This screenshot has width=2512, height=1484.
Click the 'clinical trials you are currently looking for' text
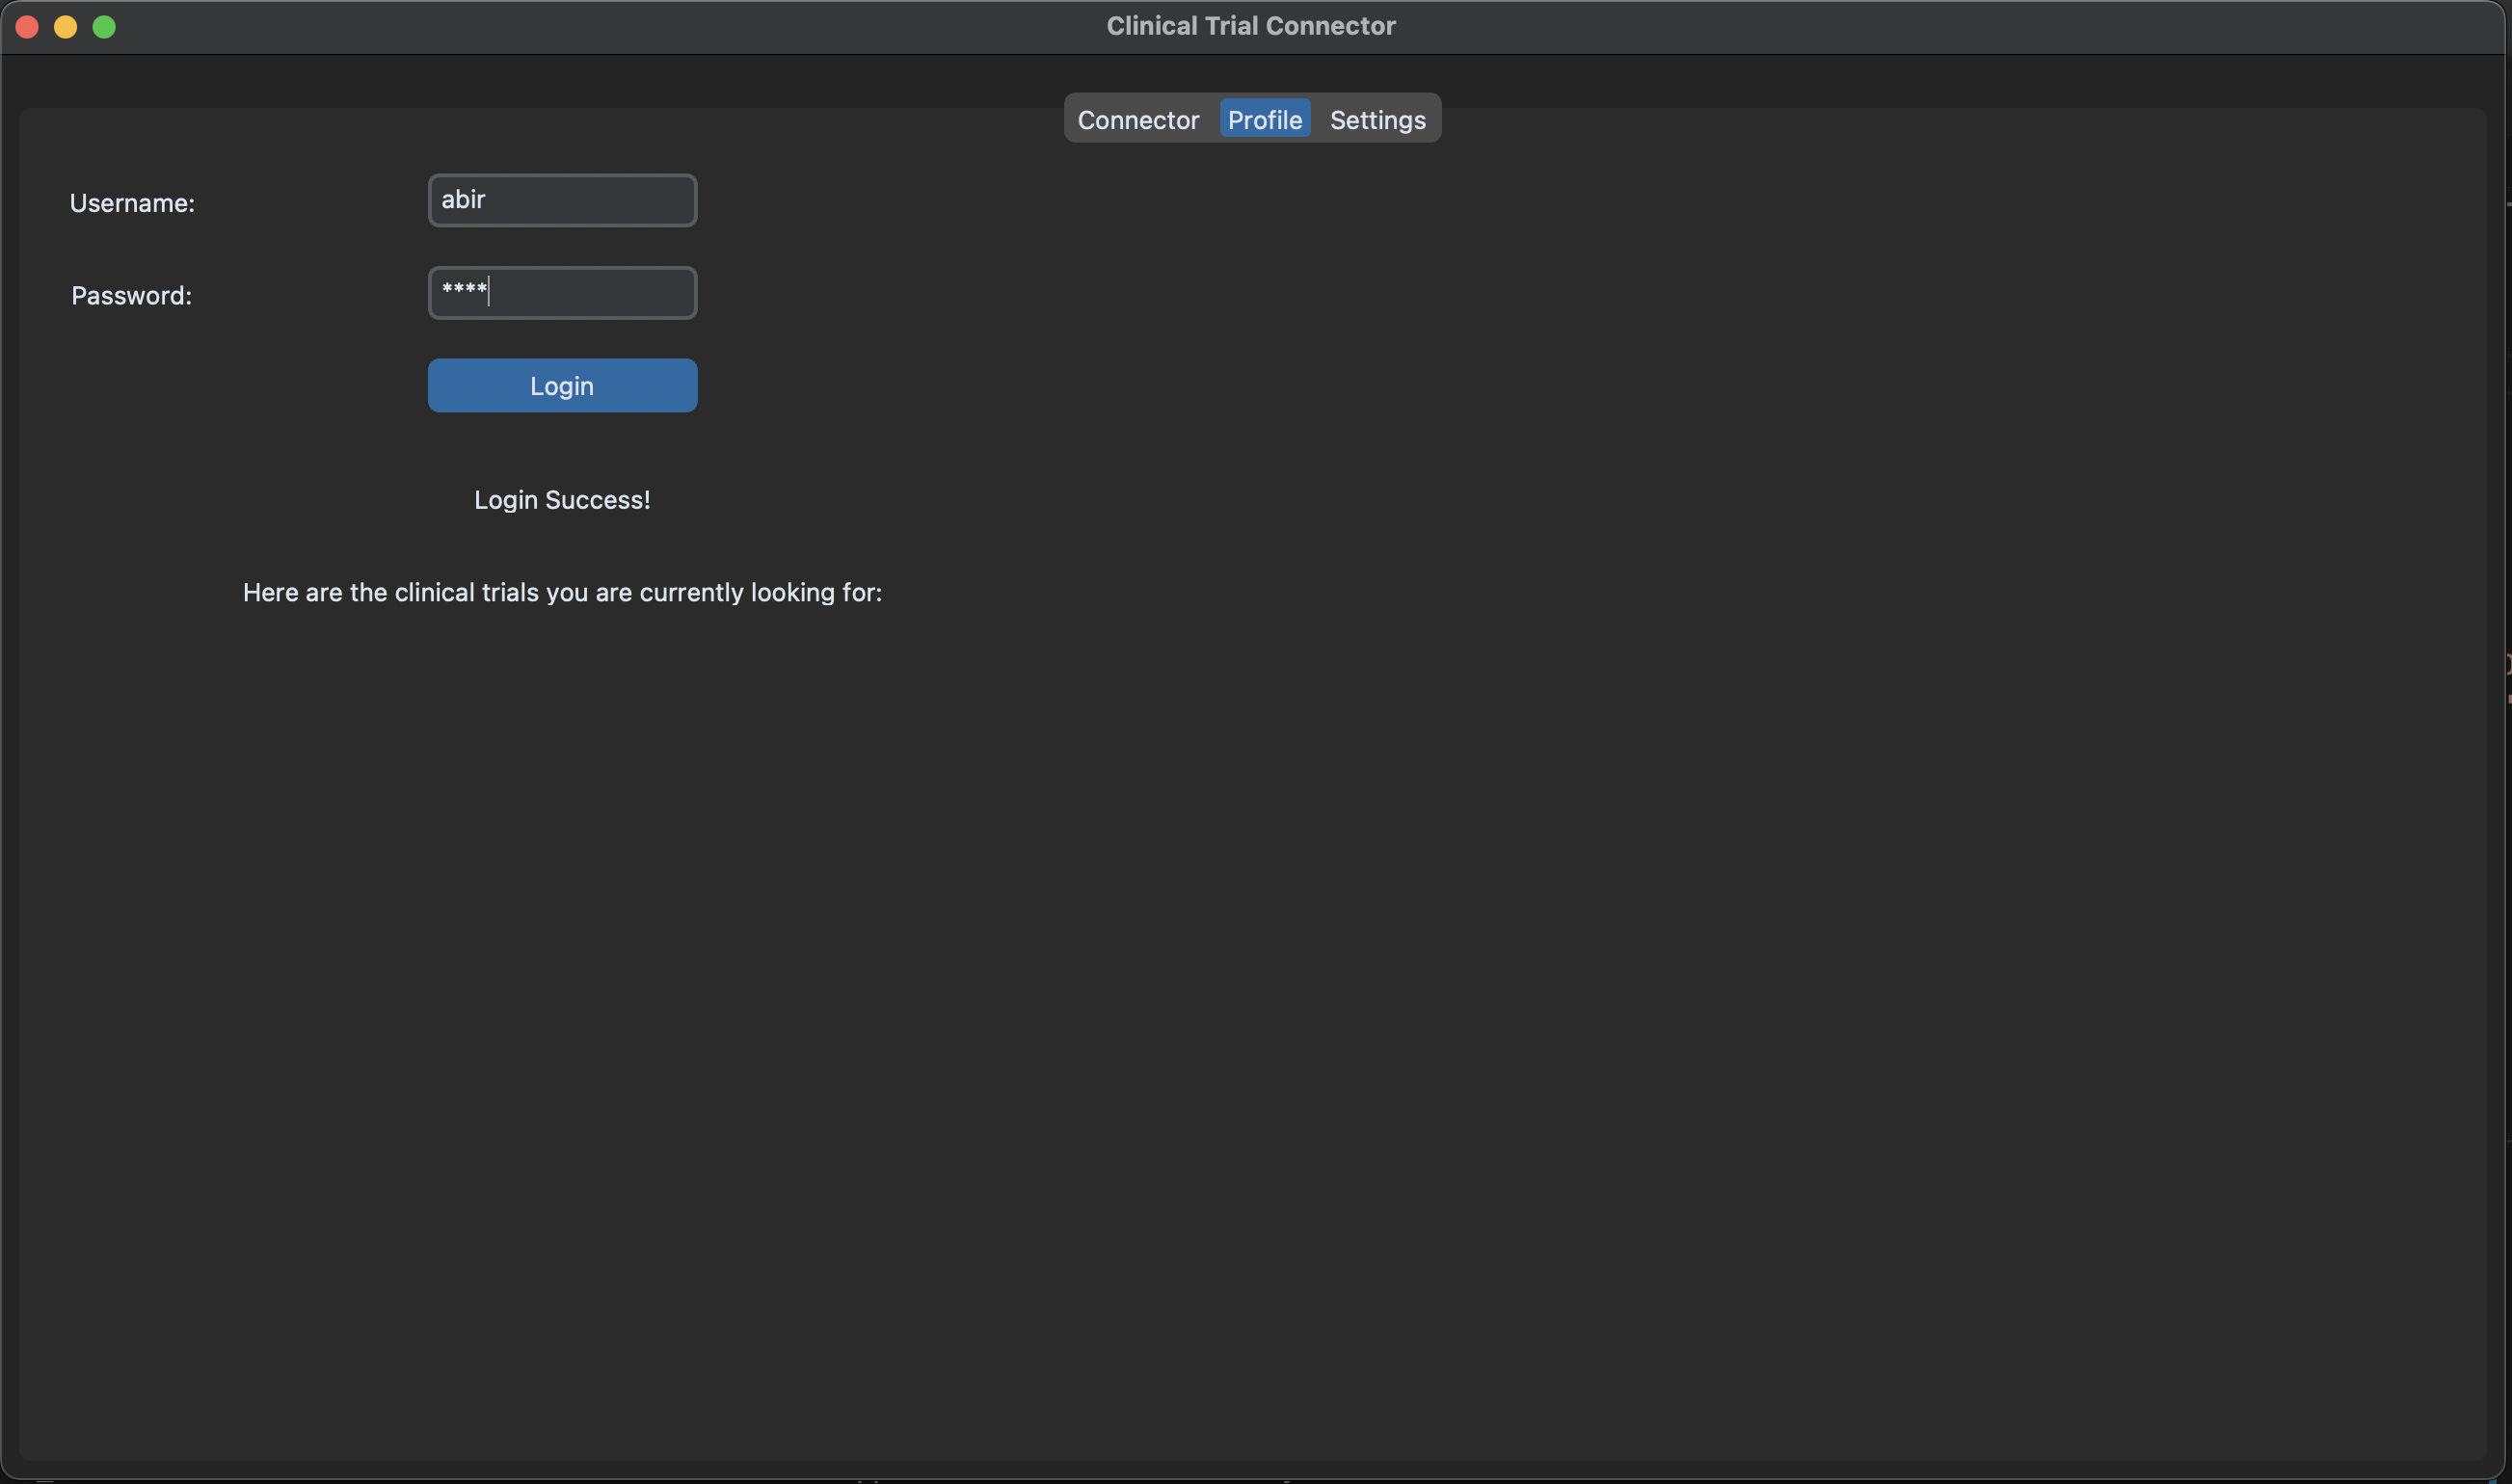click(638, 593)
